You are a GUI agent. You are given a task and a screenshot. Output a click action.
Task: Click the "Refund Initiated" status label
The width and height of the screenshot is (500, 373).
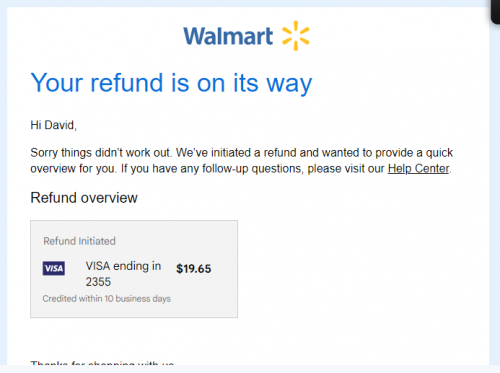click(79, 241)
